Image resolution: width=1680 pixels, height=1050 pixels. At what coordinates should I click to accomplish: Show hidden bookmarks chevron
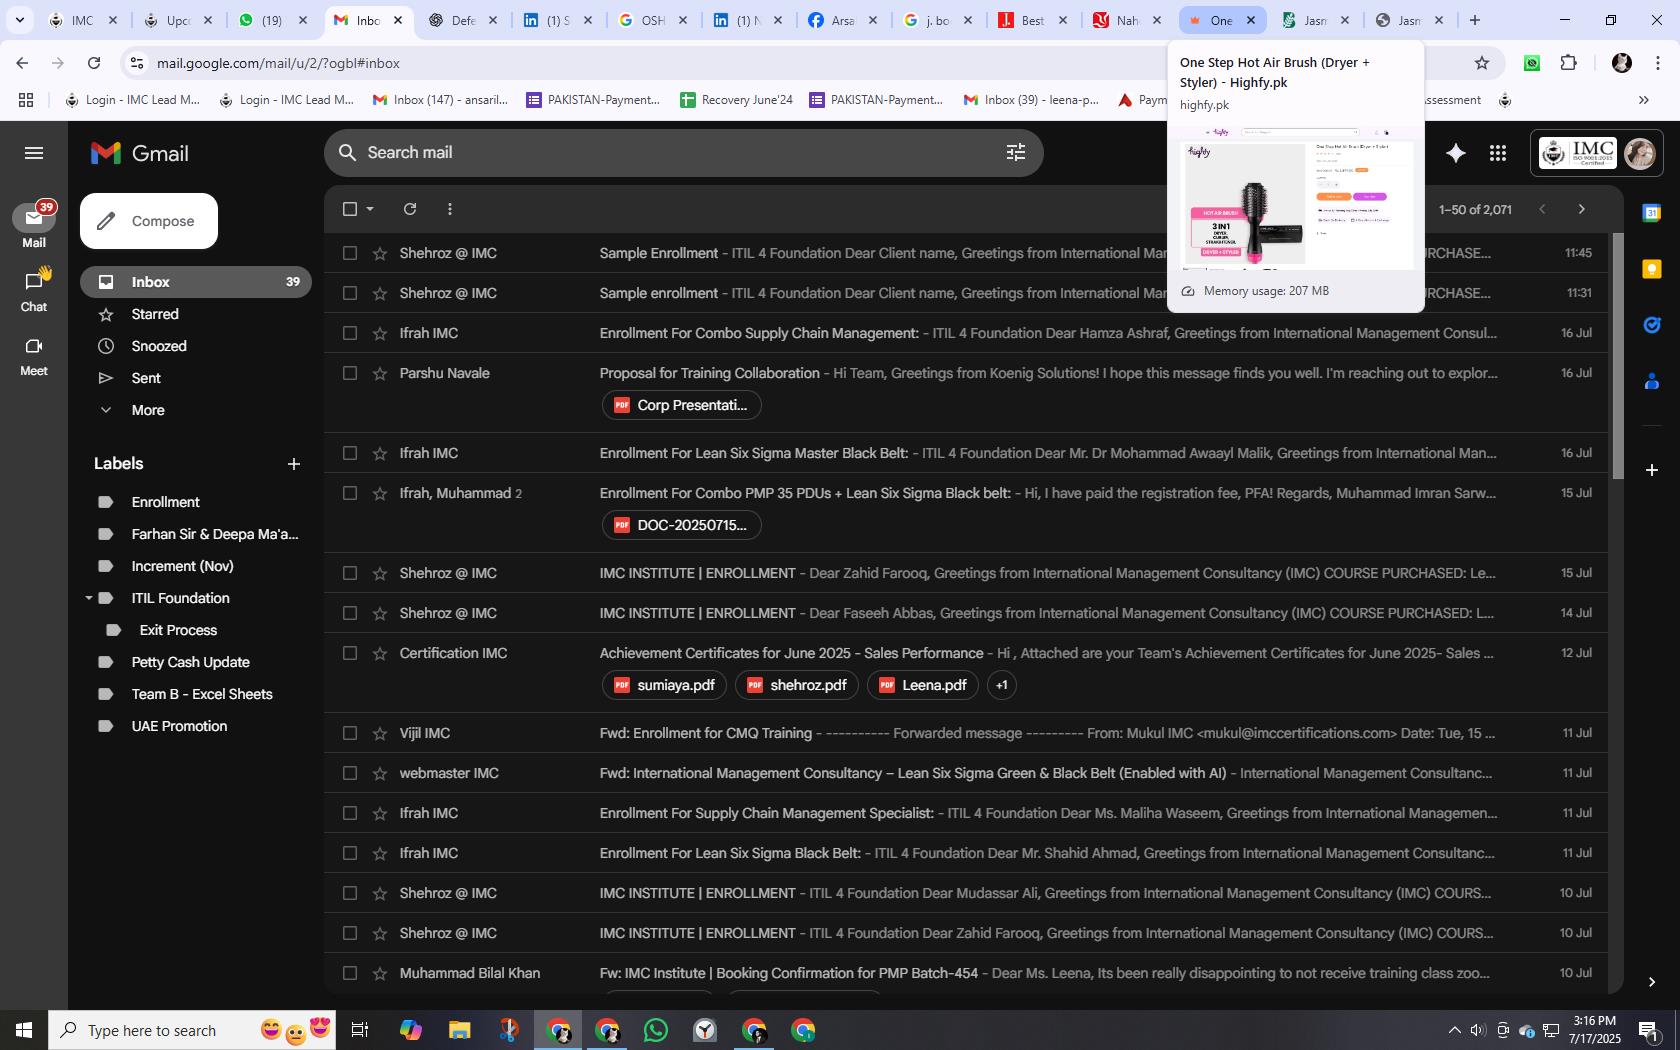pyautogui.click(x=1643, y=100)
